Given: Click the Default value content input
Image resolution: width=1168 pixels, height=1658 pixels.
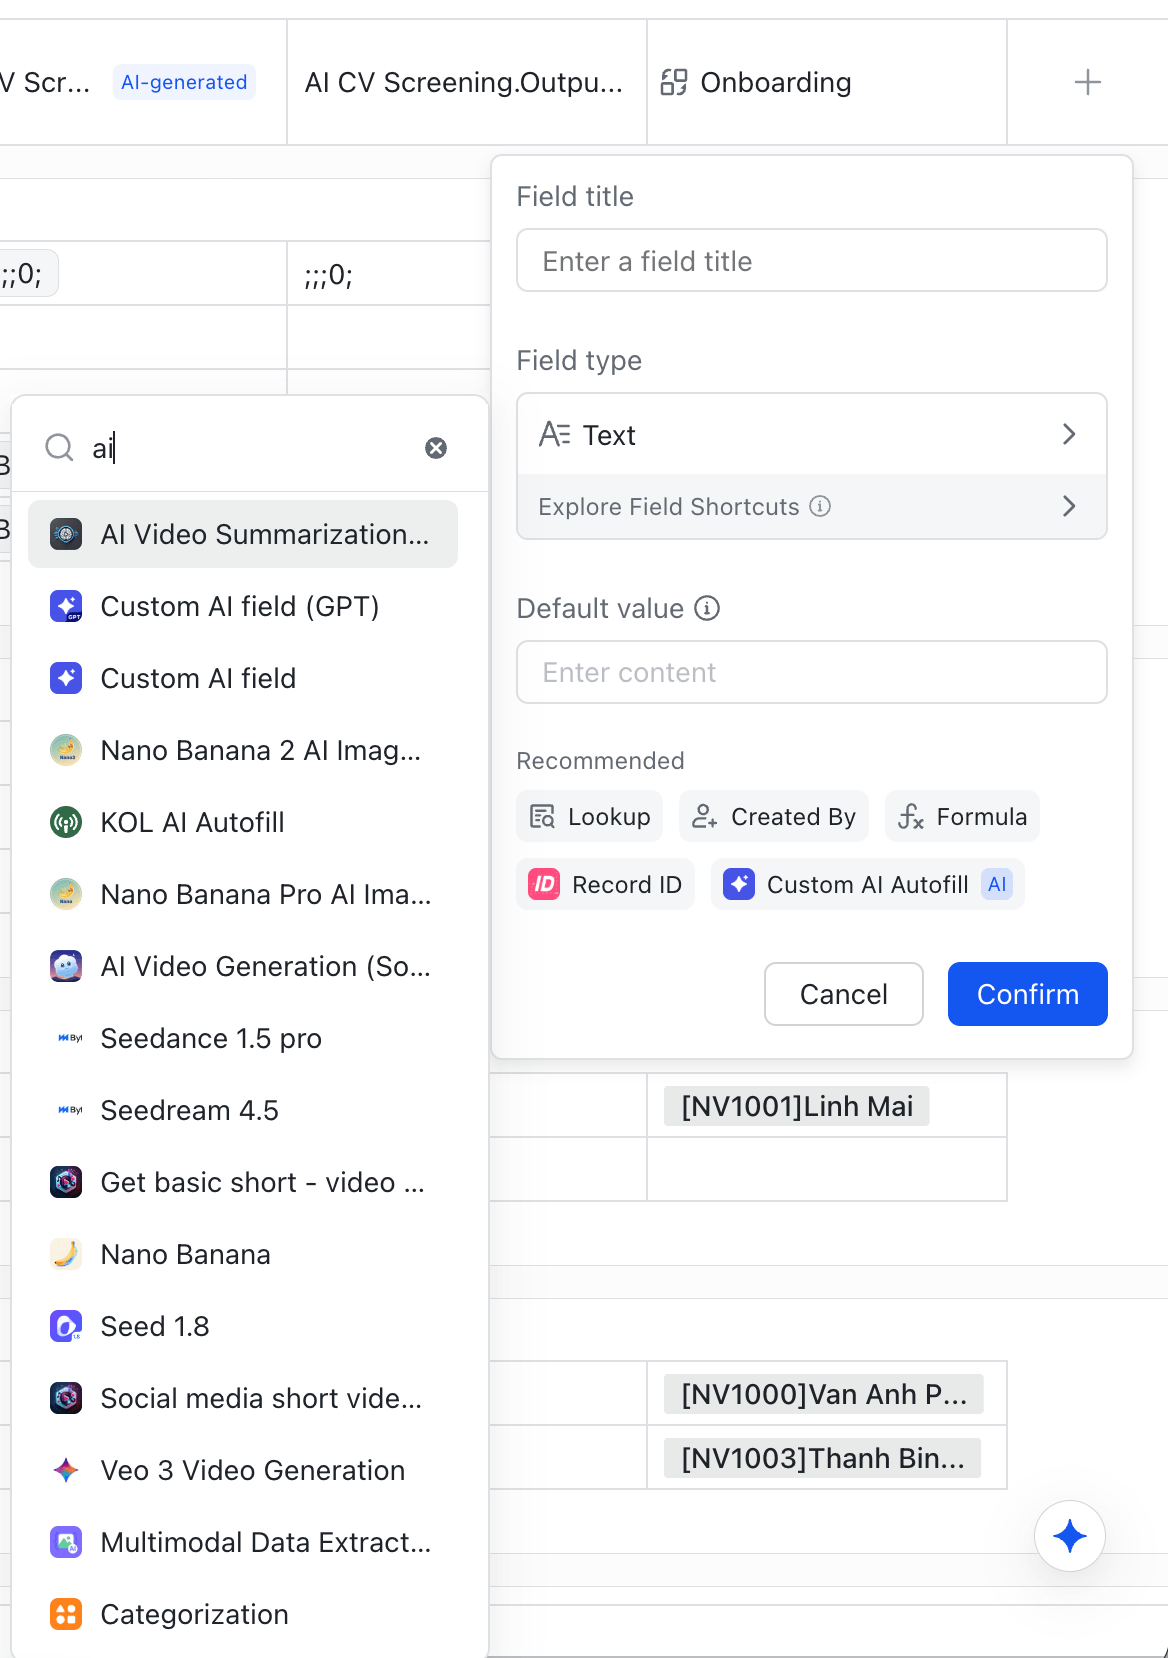Looking at the screenshot, I should click(812, 672).
